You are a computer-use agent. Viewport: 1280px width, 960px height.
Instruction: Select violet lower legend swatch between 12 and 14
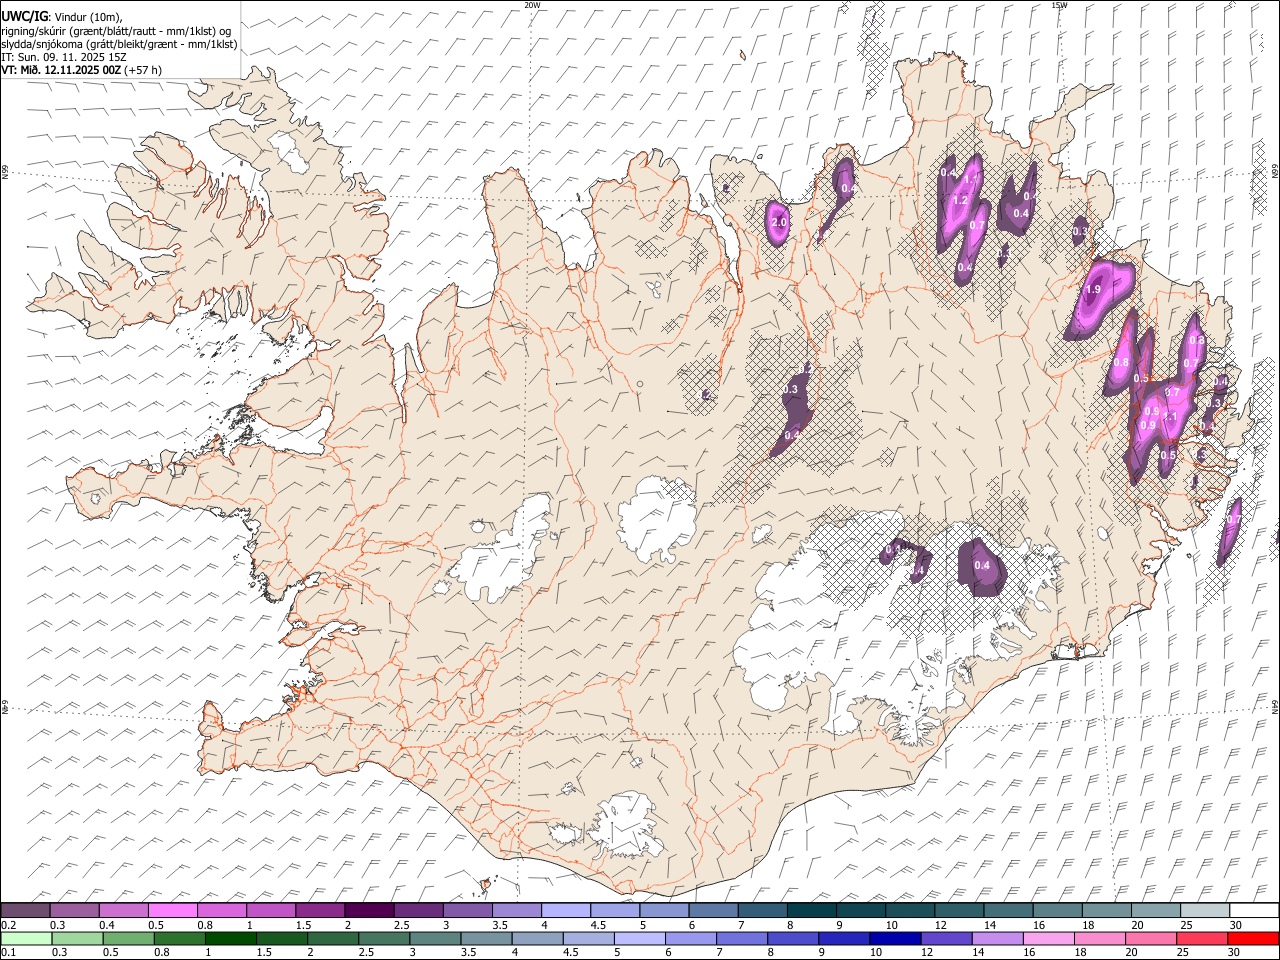[x=947, y=938]
